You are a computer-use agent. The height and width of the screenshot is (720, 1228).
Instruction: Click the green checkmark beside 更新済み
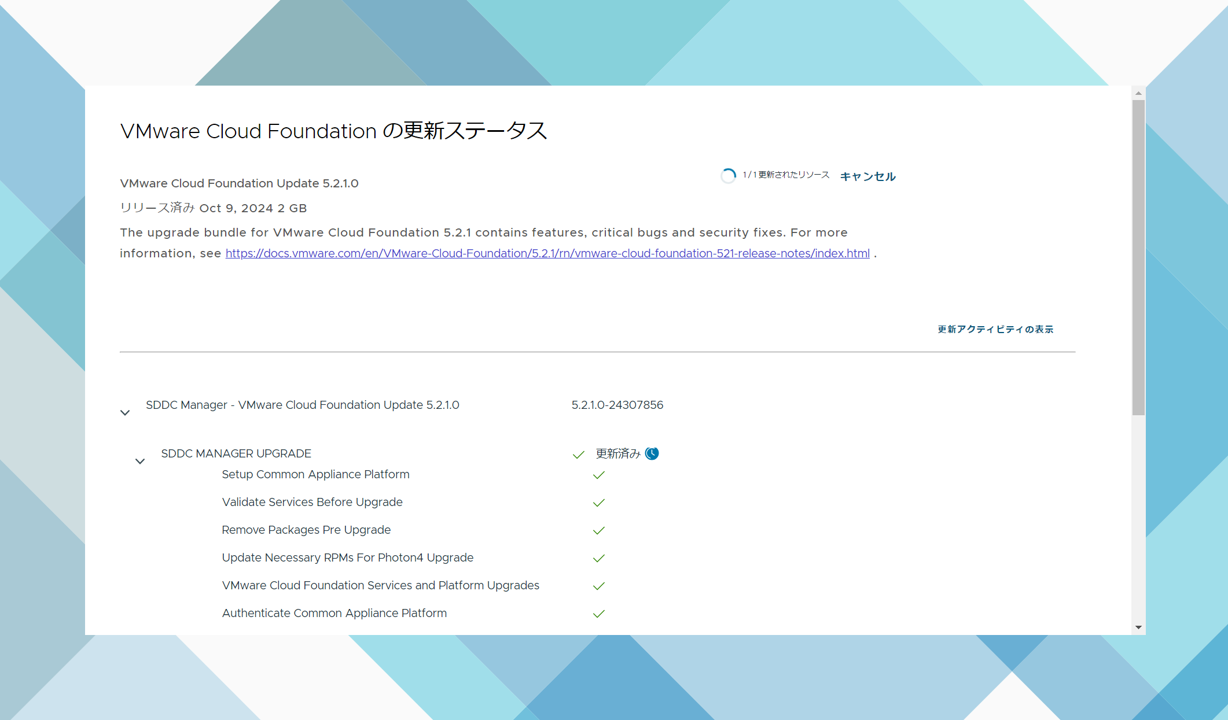tap(578, 455)
